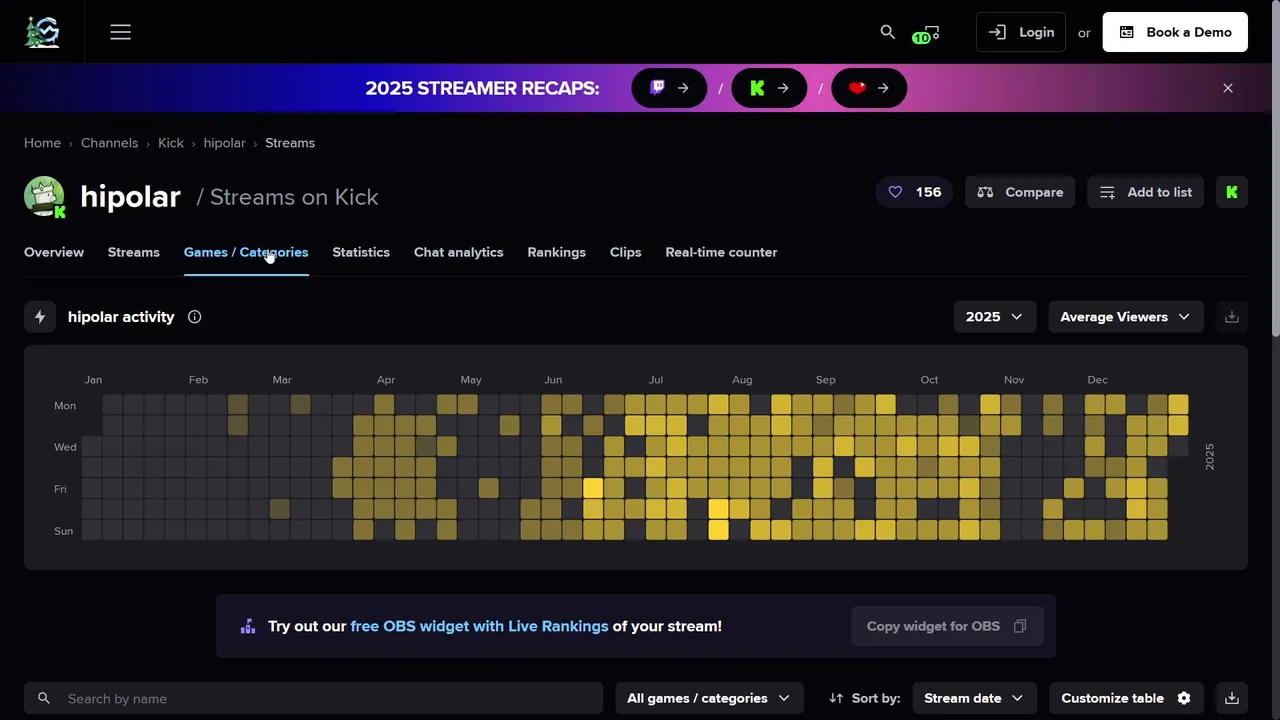Viewport: 1280px width, 720px height.
Task: Open channel on Kick via green K icon
Action: [x=1232, y=192]
